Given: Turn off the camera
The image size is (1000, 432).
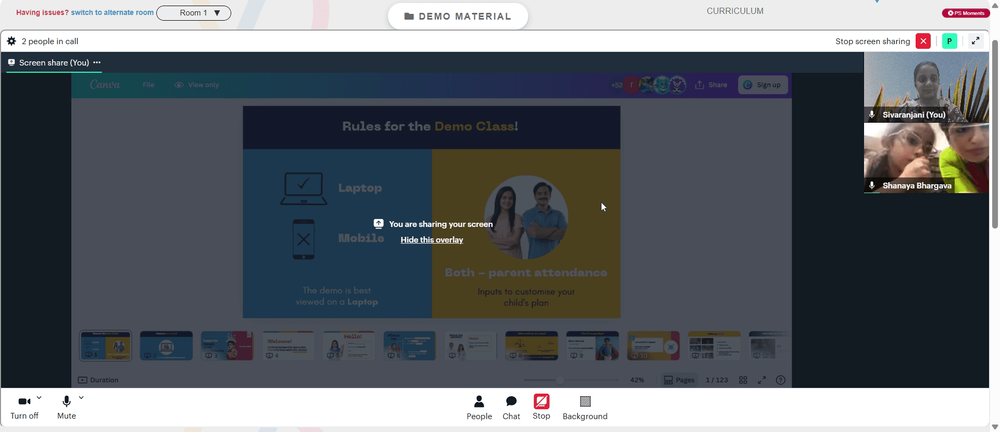Looking at the screenshot, I should pyautogui.click(x=24, y=408).
